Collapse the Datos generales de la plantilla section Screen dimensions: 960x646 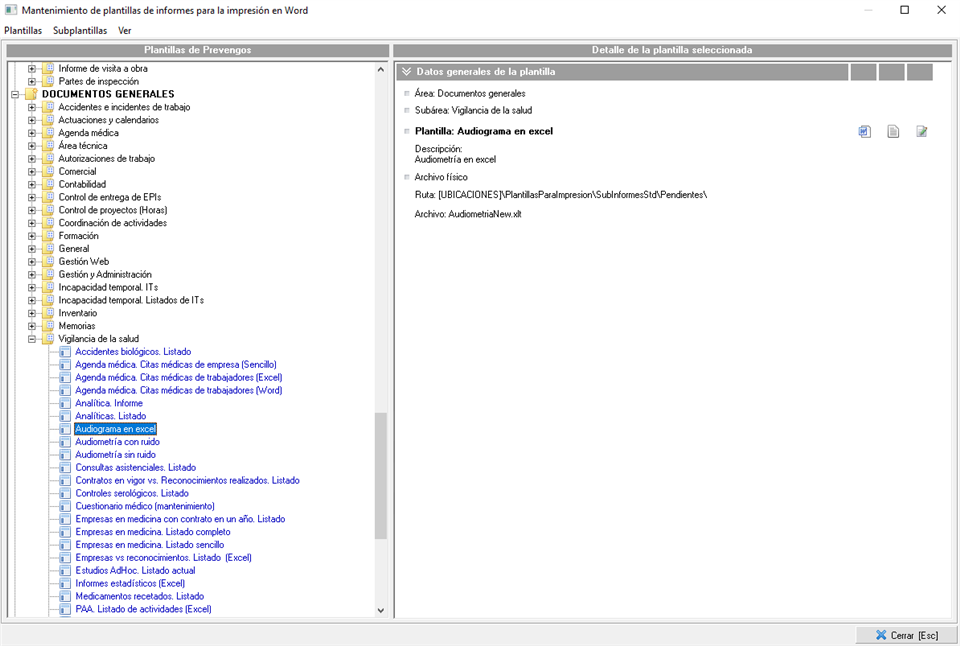(x=406, y=72)
